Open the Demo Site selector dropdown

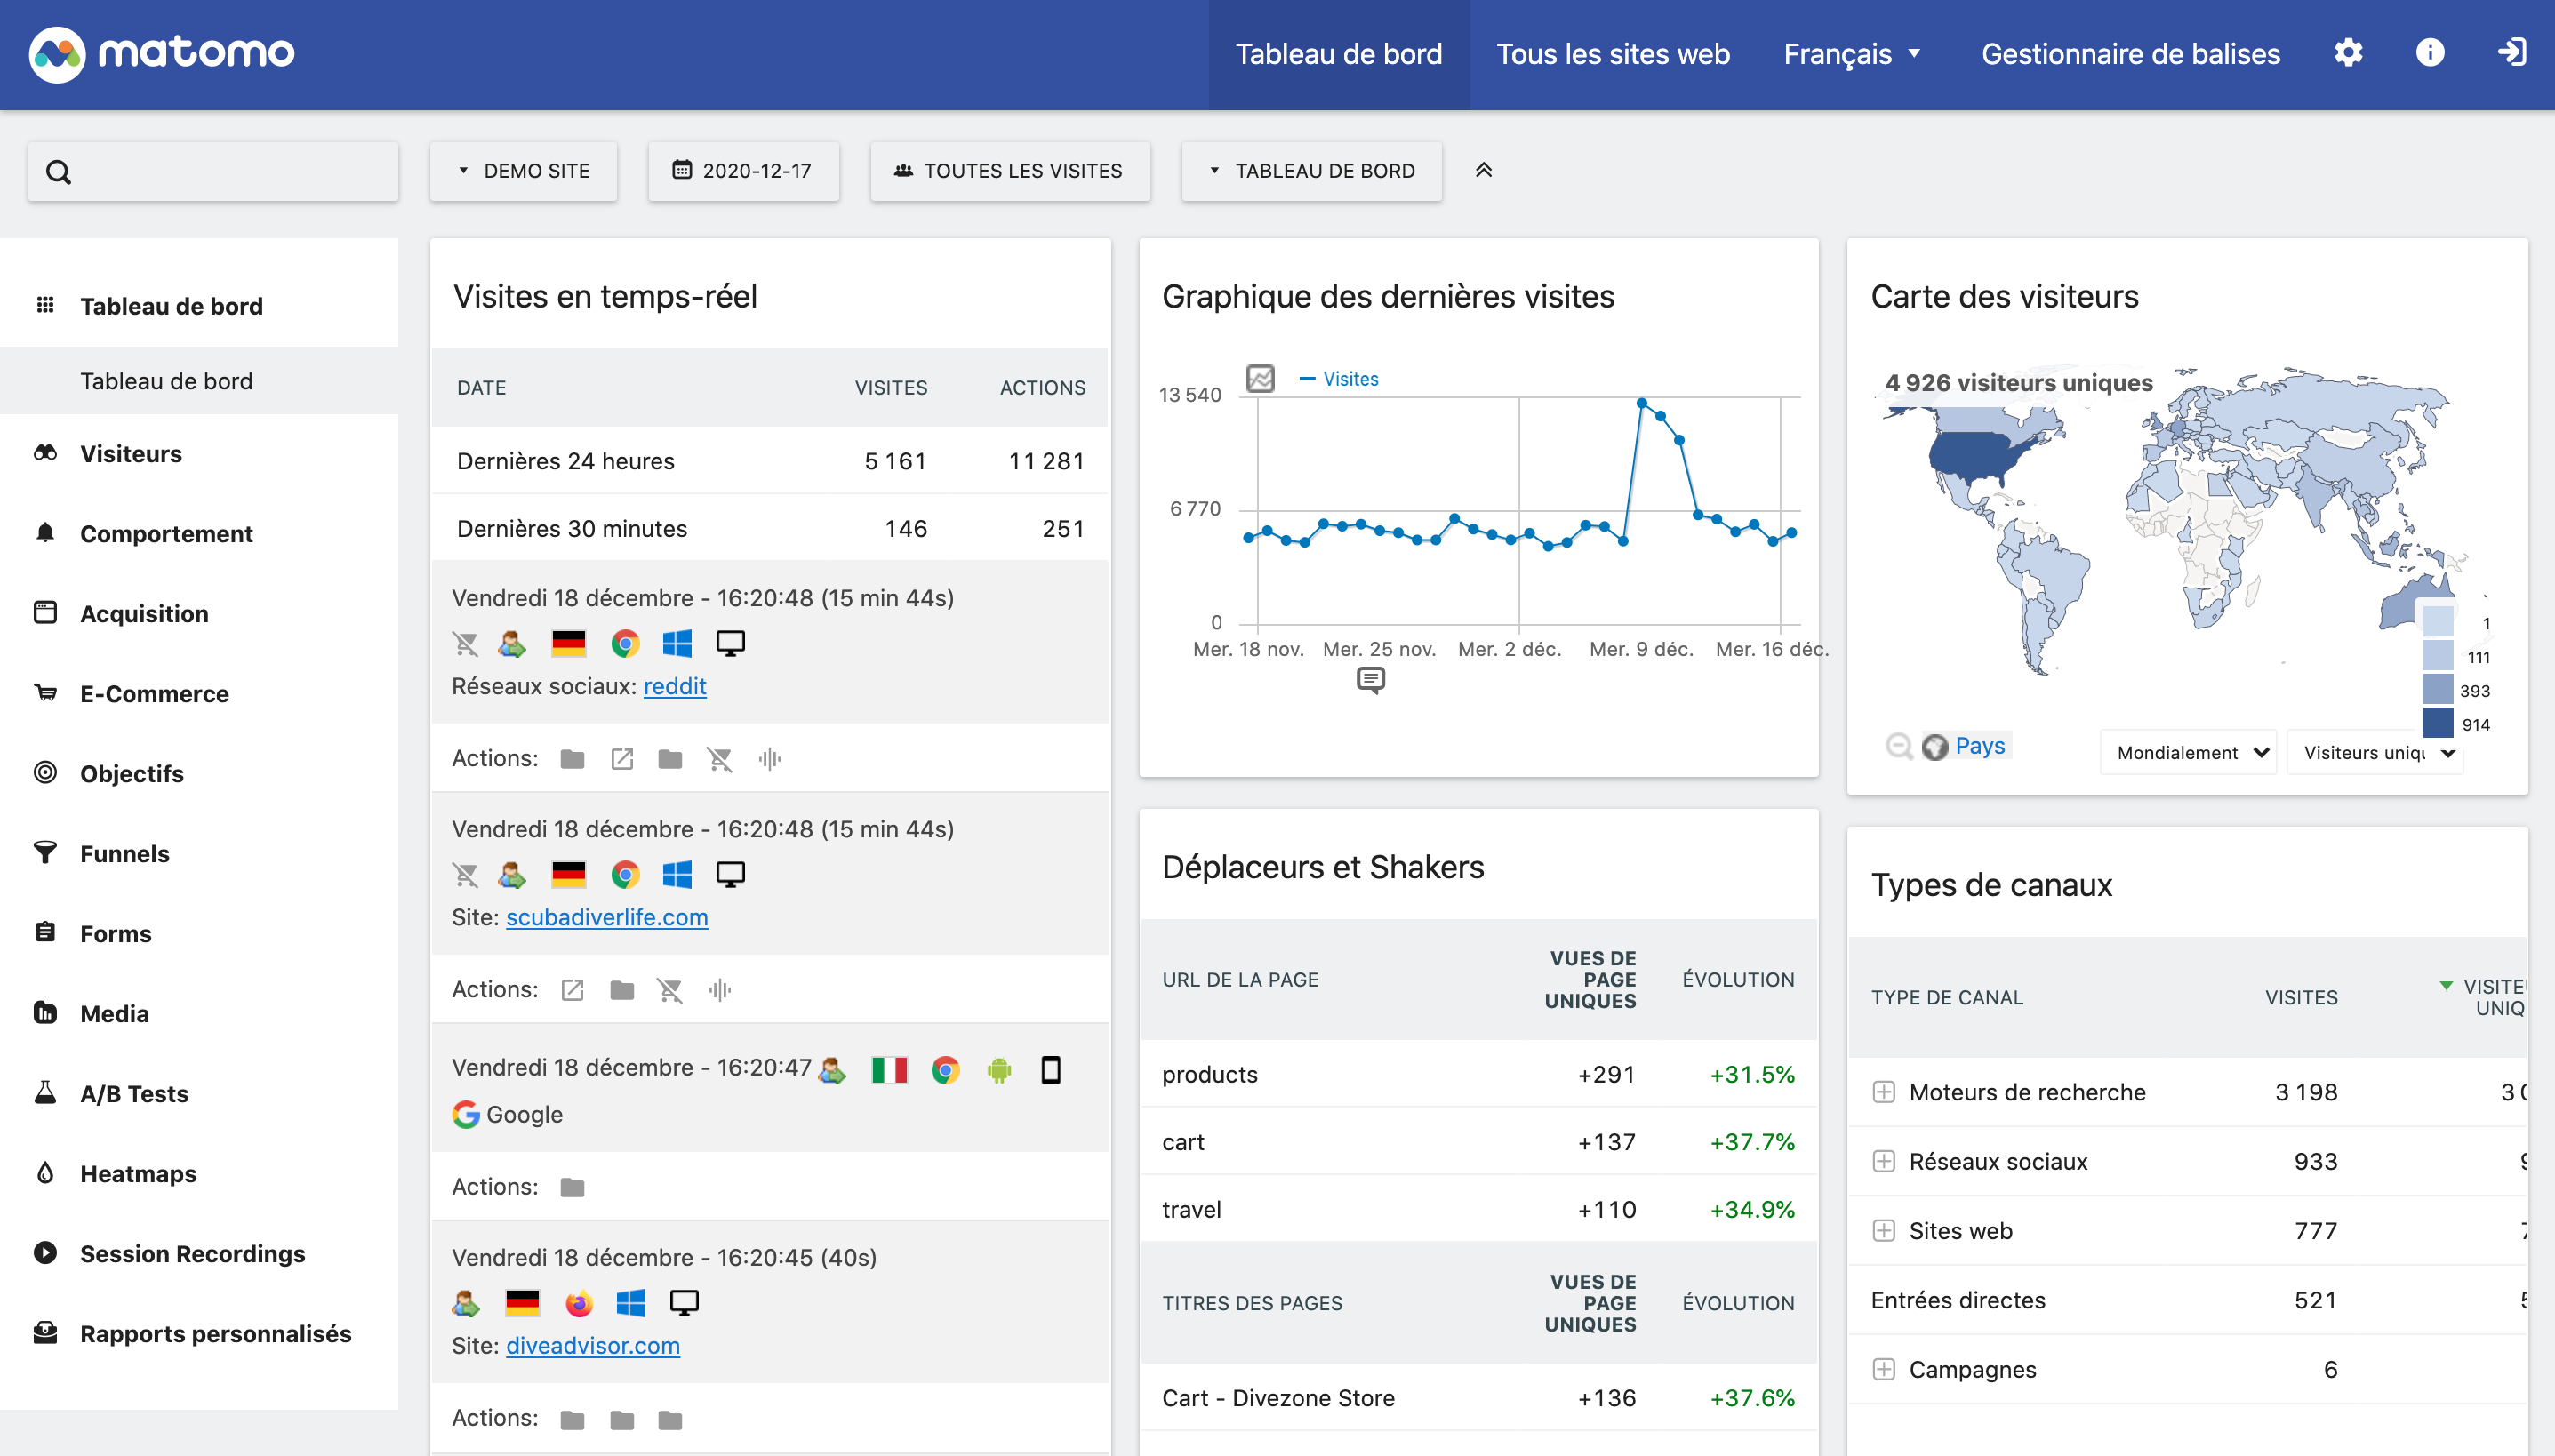[524, 171]
